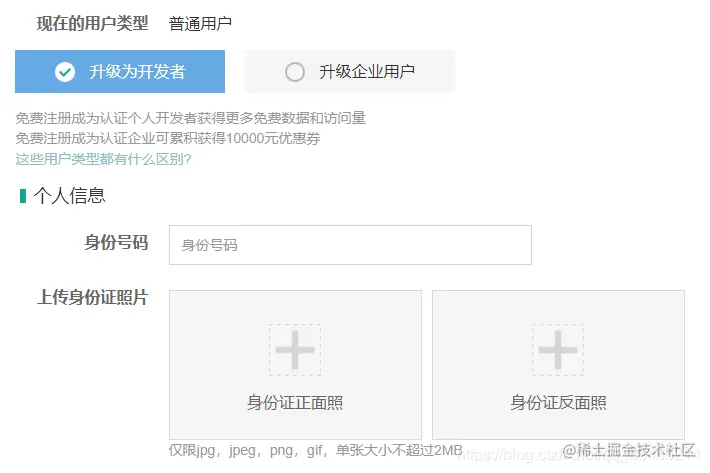
Task: Click the 身份号码 field label
Action: [x=116, y=242]
